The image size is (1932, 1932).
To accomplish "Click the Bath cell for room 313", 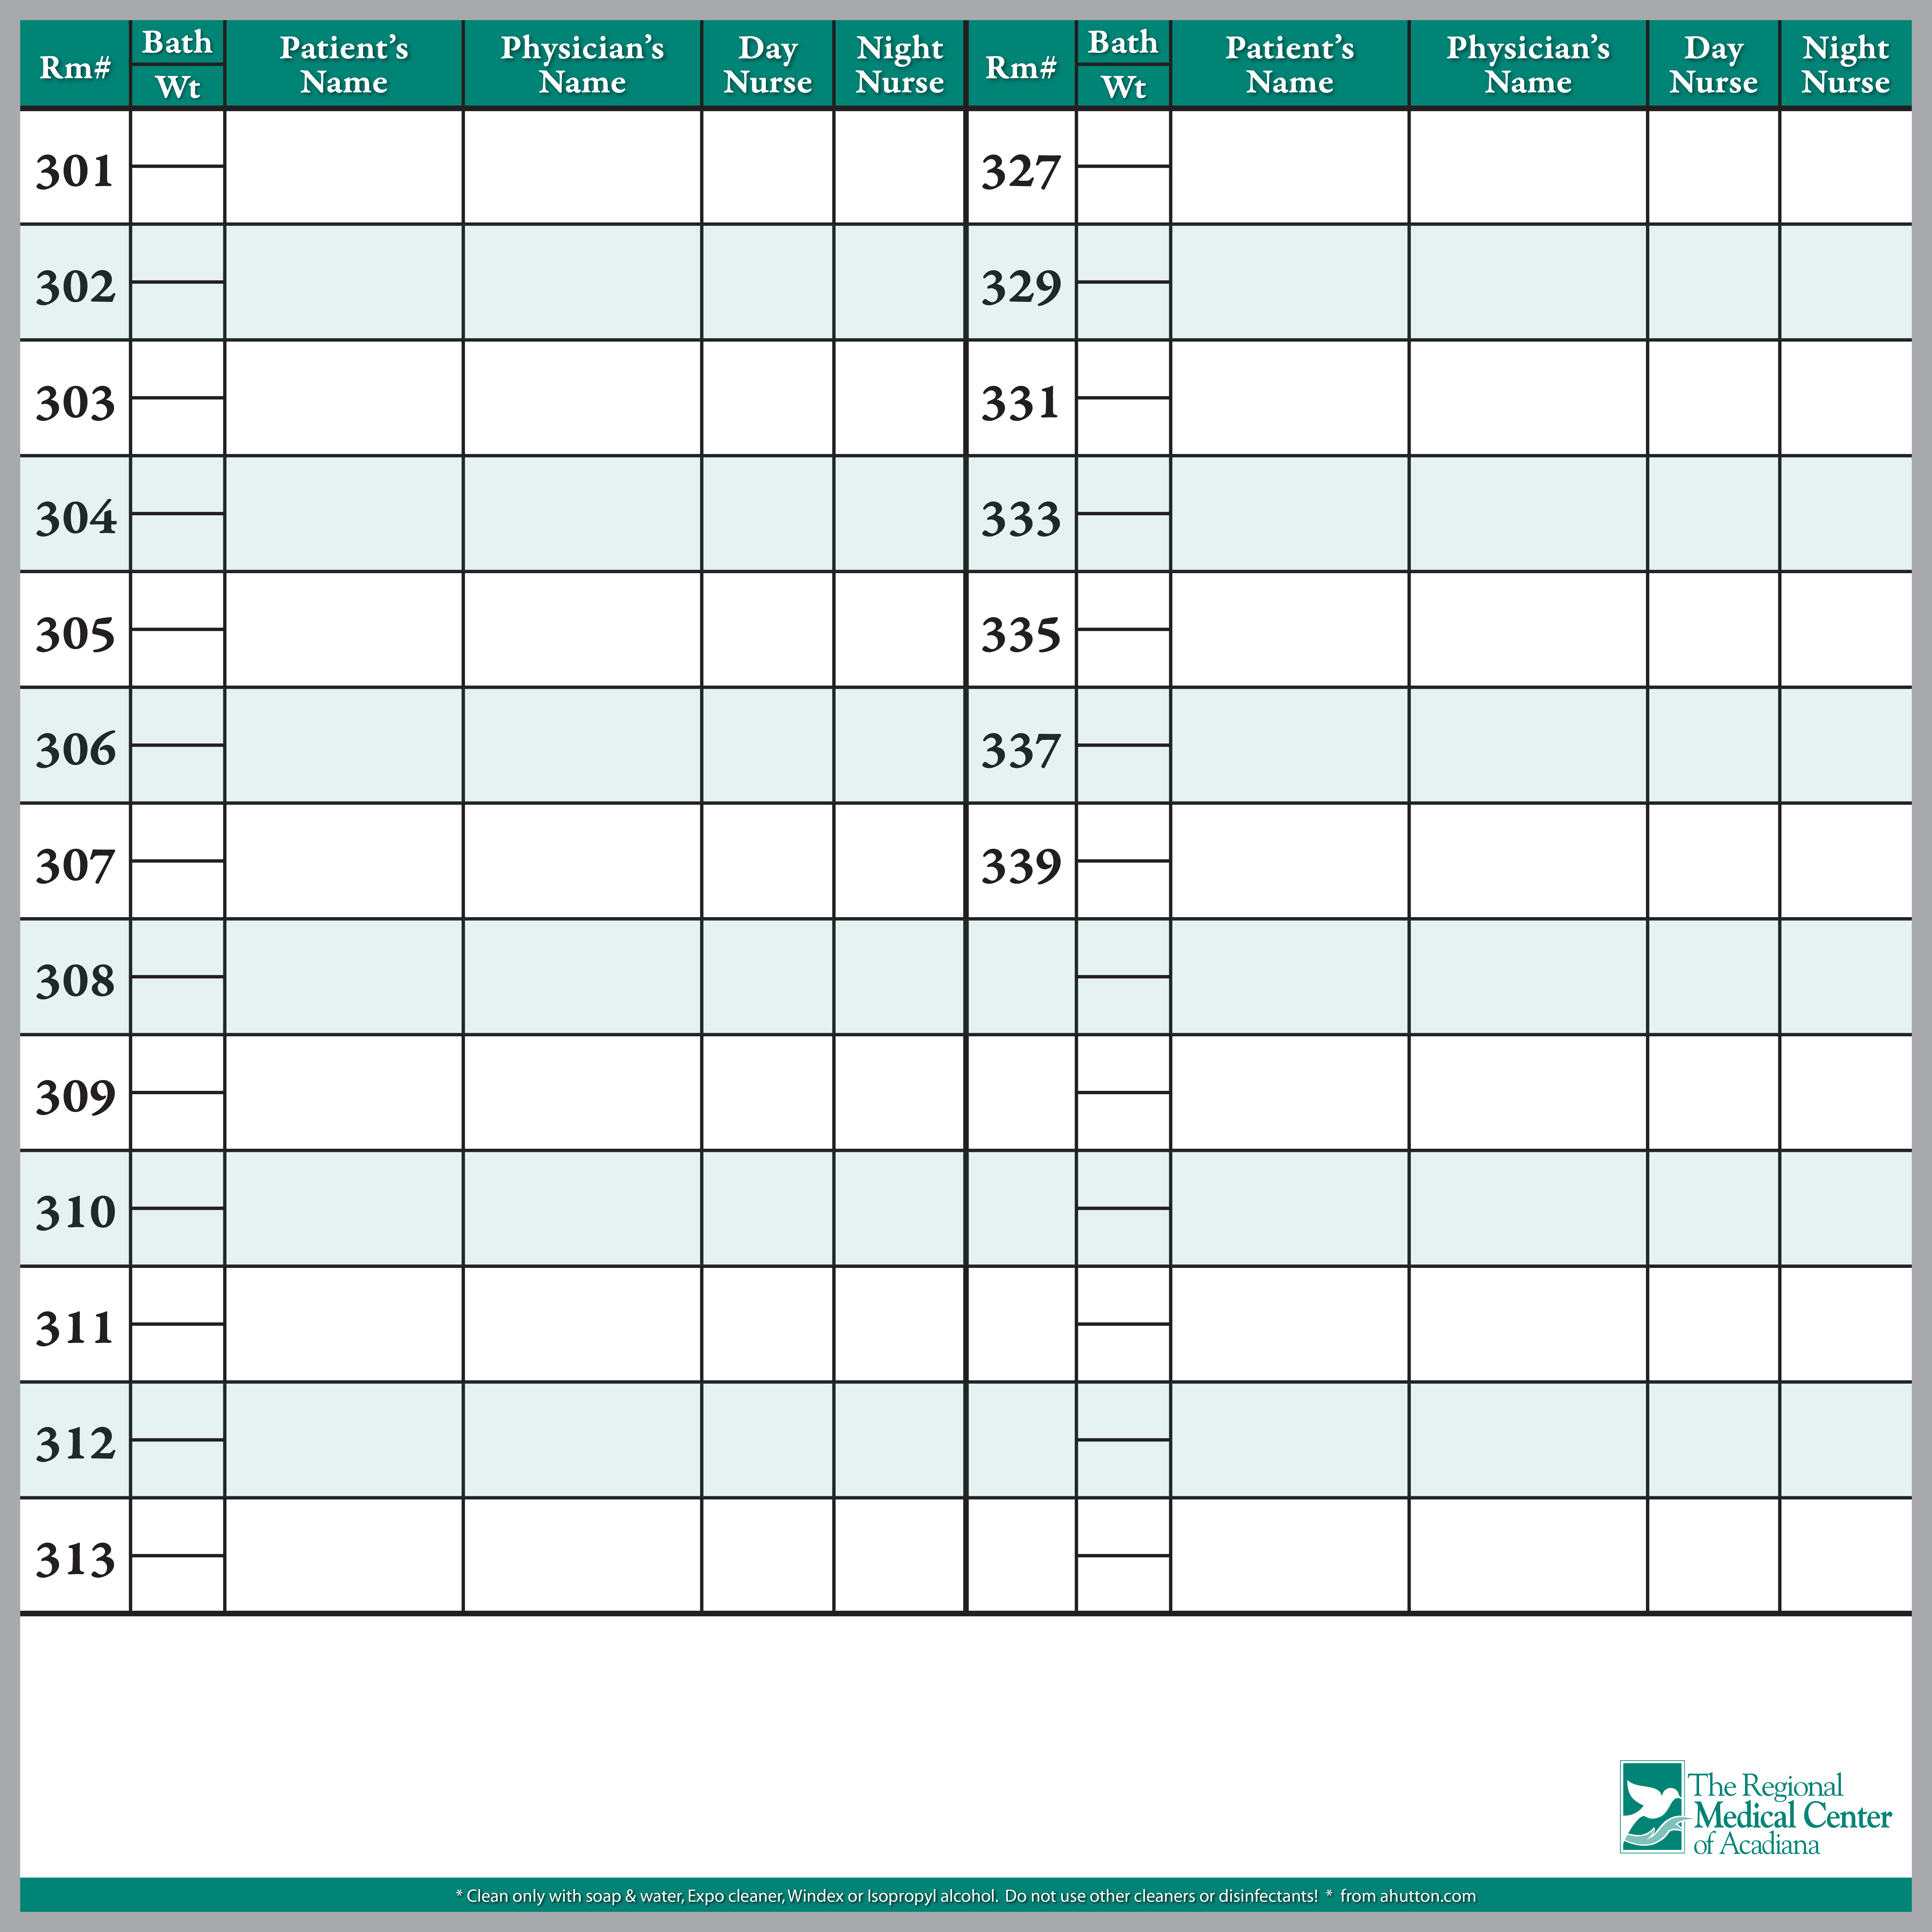I will [177, 1527].
